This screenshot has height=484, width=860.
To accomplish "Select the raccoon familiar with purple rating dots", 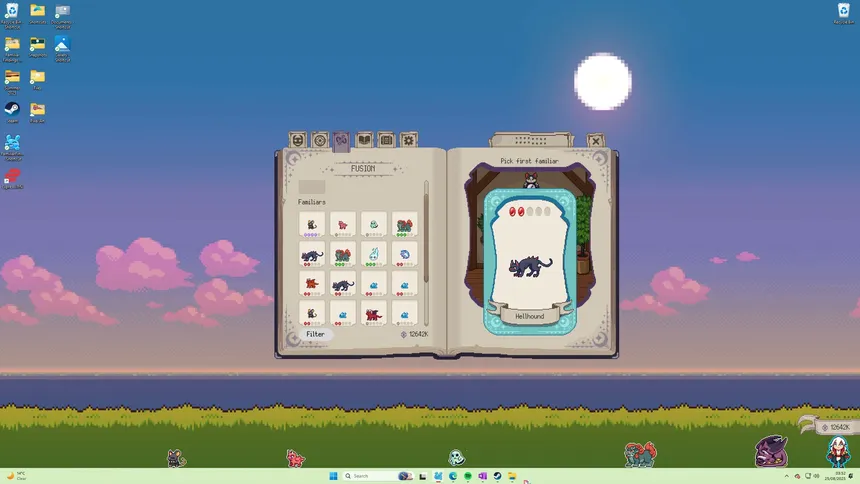I will pyautogui.click(x=312, y=224).
